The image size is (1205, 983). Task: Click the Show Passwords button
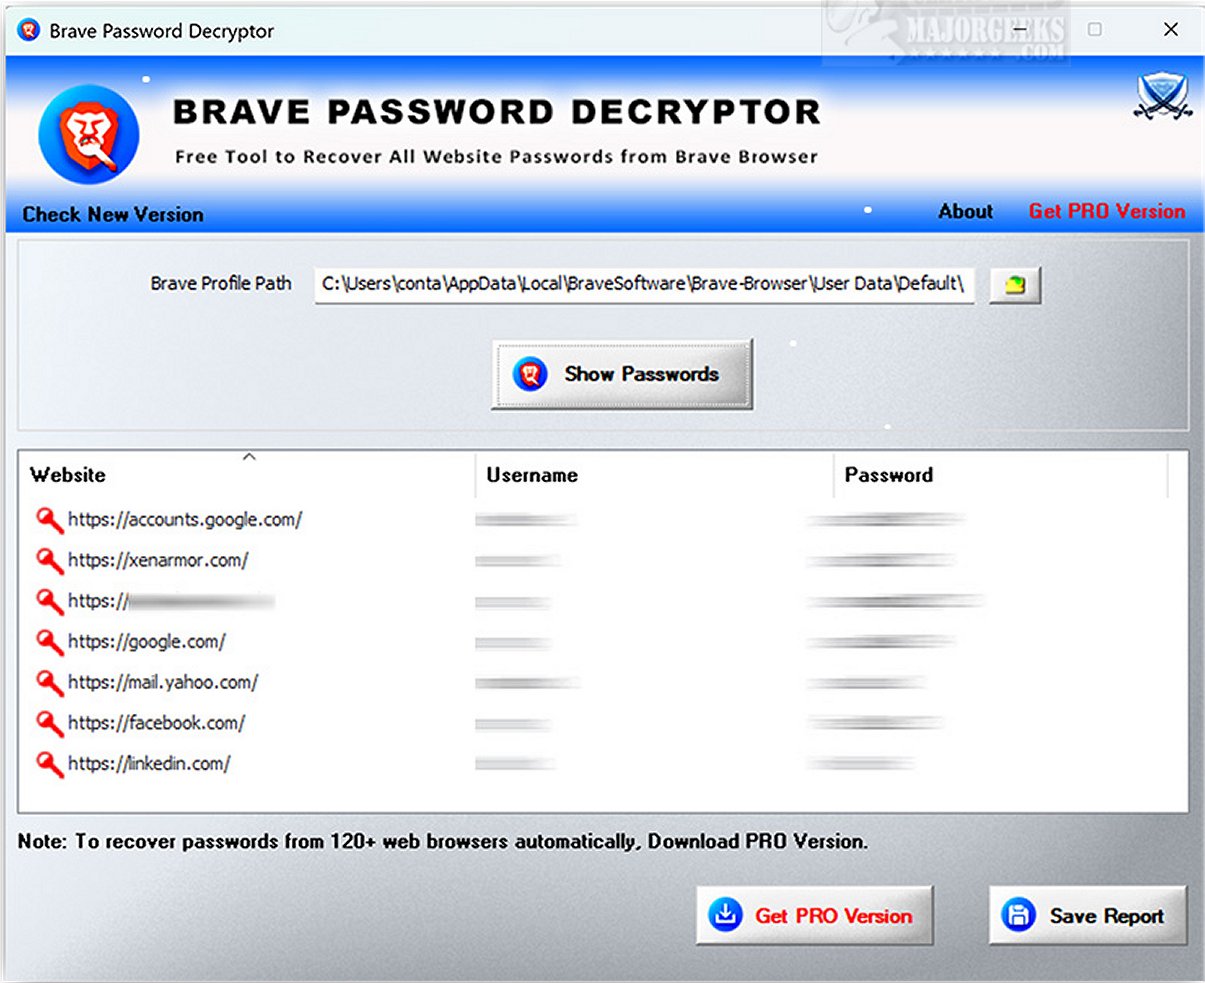coord(621,374)
